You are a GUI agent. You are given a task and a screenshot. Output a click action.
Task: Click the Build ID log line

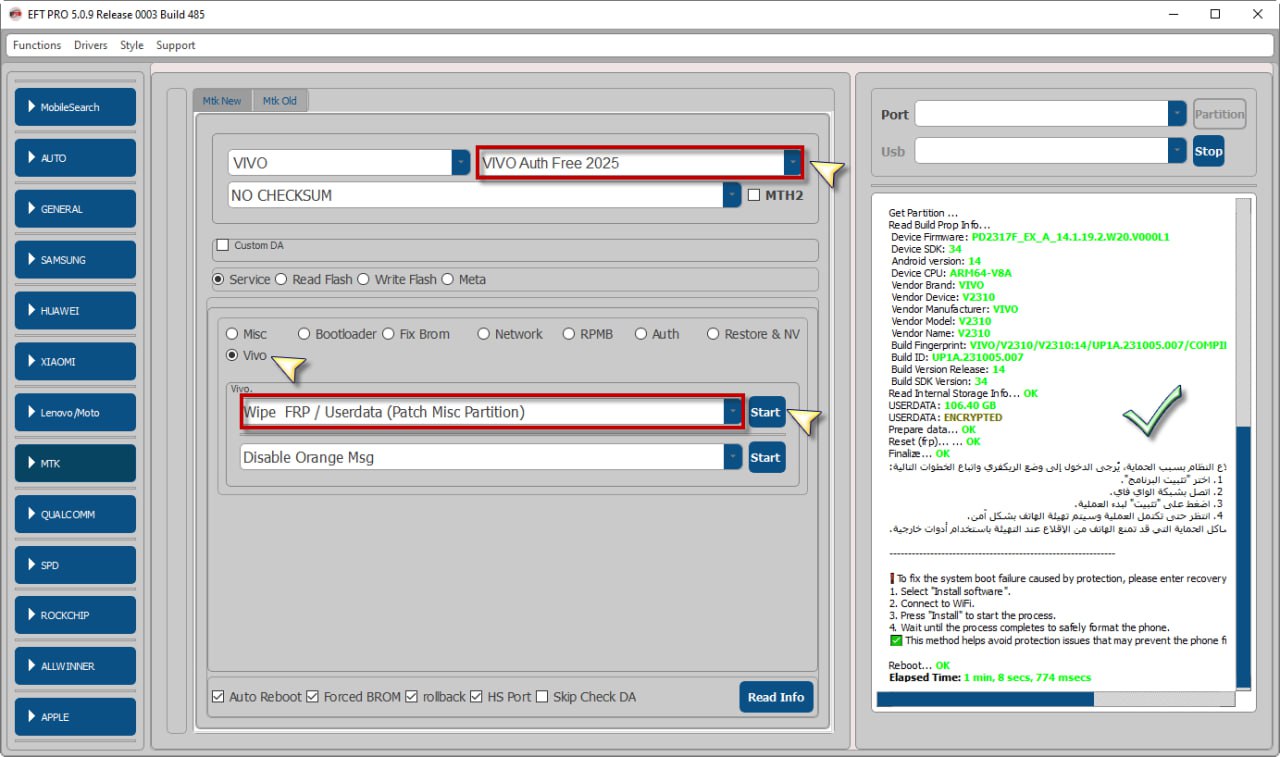pyautogui.click(x=957, y=357)
